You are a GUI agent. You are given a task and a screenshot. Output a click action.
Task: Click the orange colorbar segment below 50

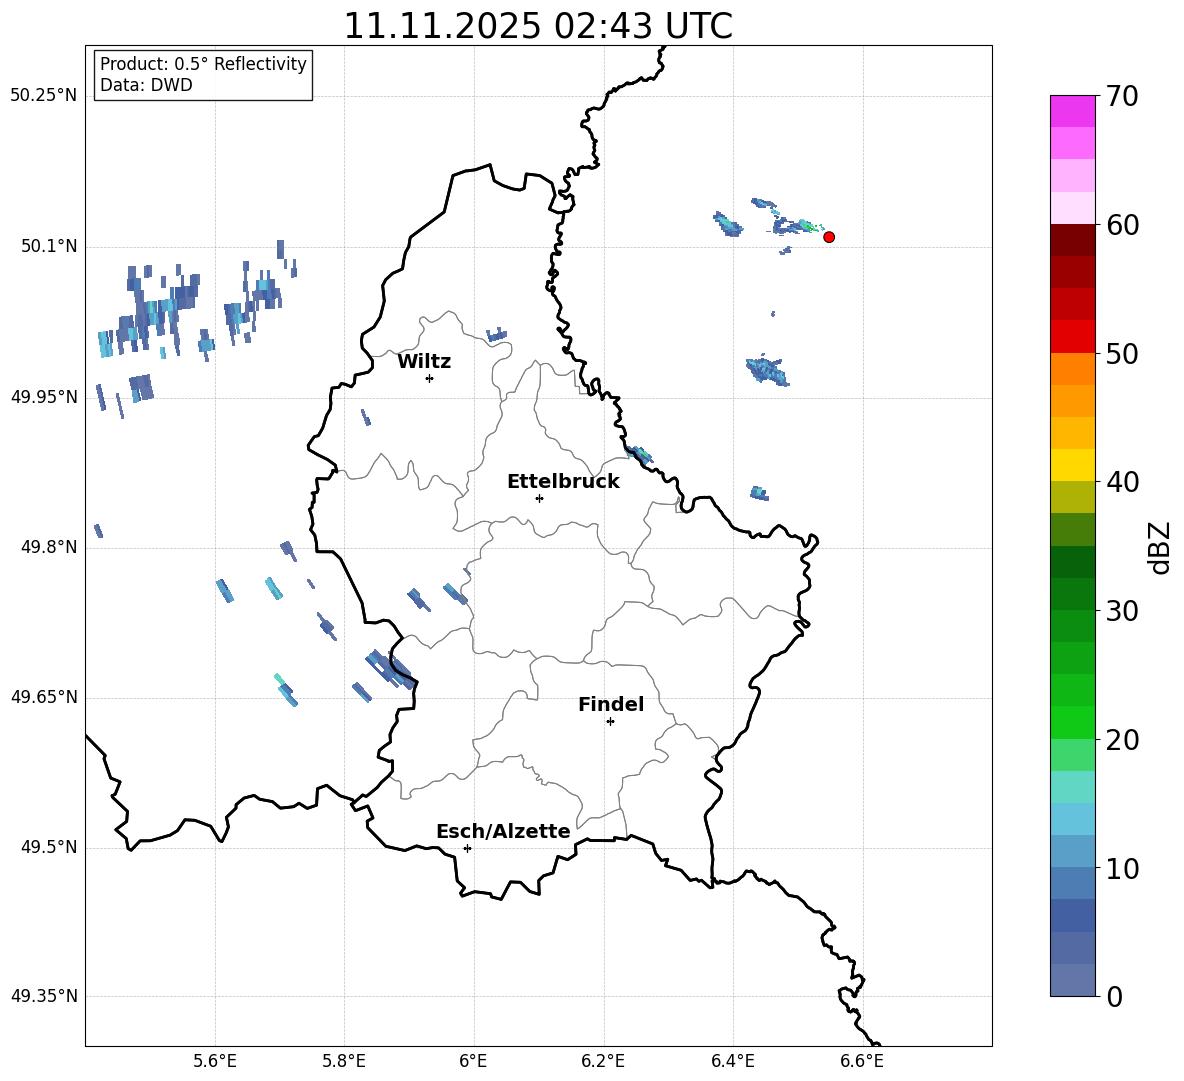(x=1072, y=369)
